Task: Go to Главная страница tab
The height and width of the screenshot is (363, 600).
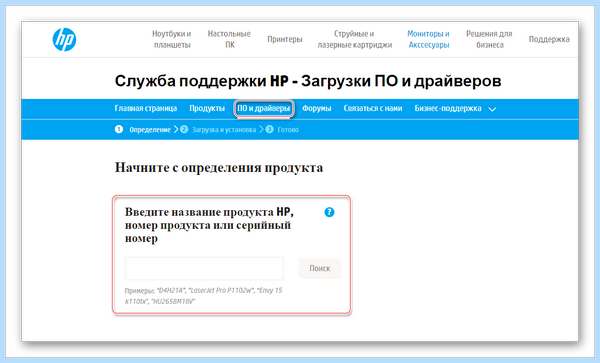Action: pyautogui.click(x=146, y=108)
